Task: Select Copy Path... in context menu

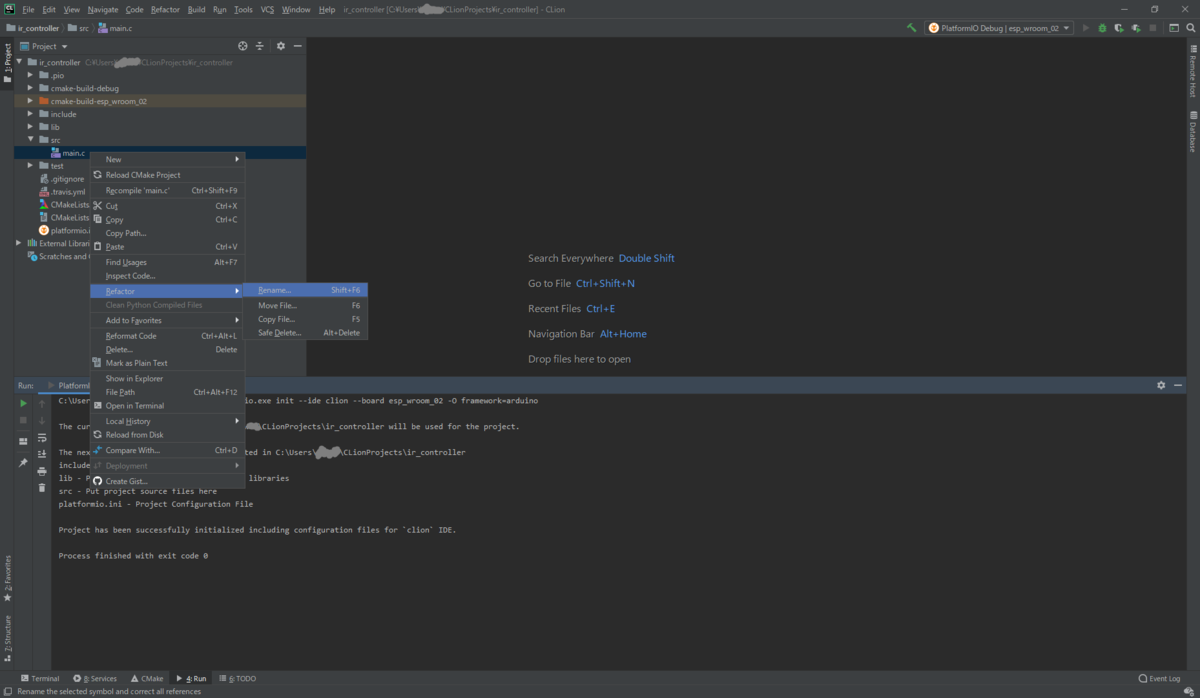Action: point(167,233)
